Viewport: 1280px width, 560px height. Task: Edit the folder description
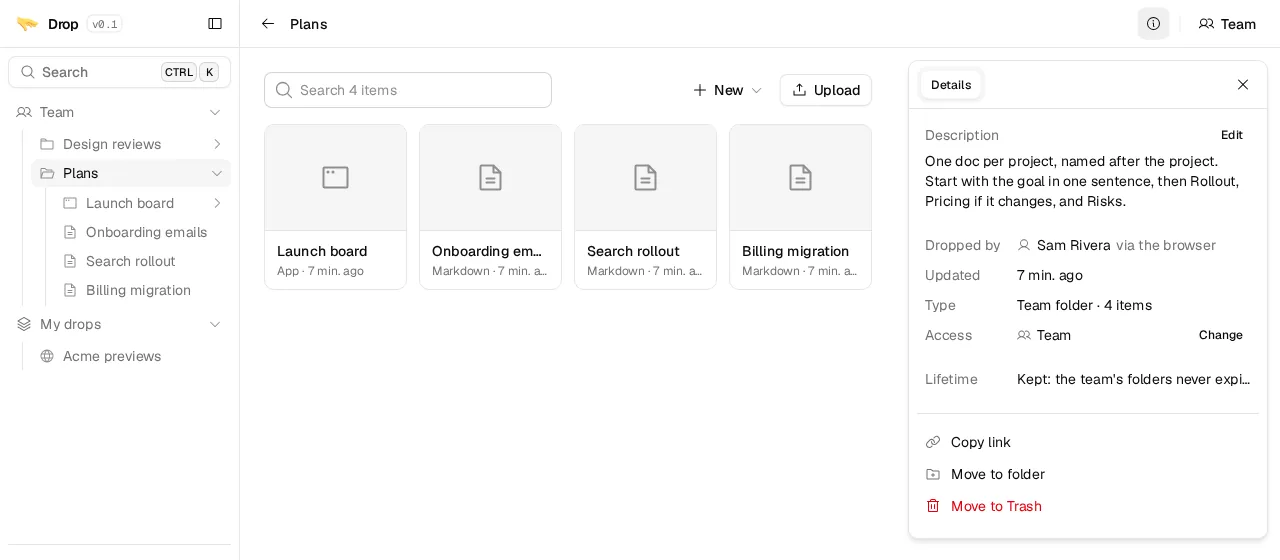pos(1232,135)
